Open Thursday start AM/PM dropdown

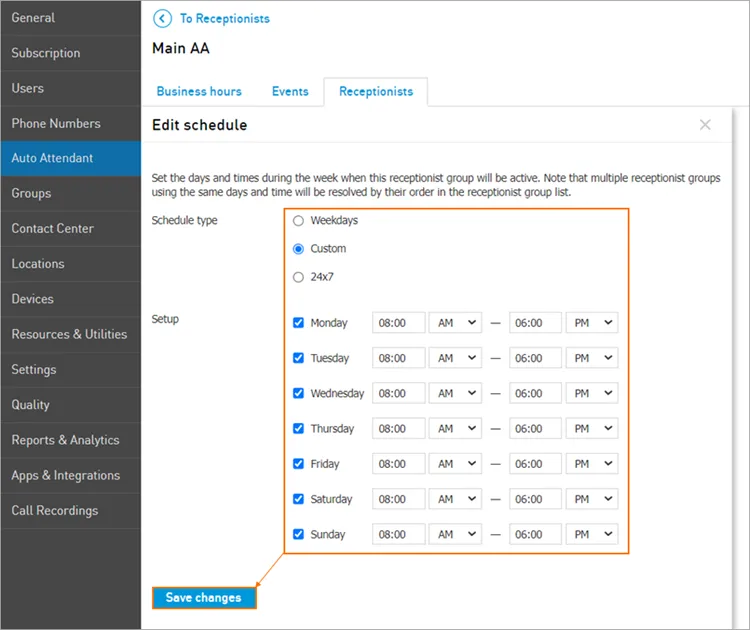point(455,428)
